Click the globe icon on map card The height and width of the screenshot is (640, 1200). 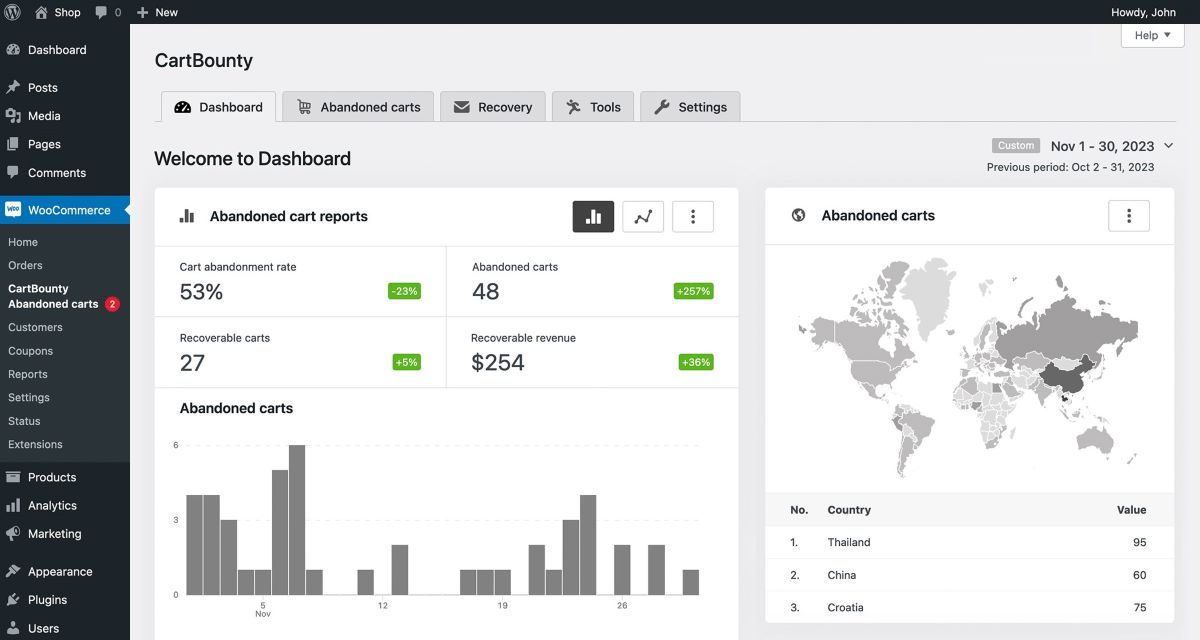798,215
